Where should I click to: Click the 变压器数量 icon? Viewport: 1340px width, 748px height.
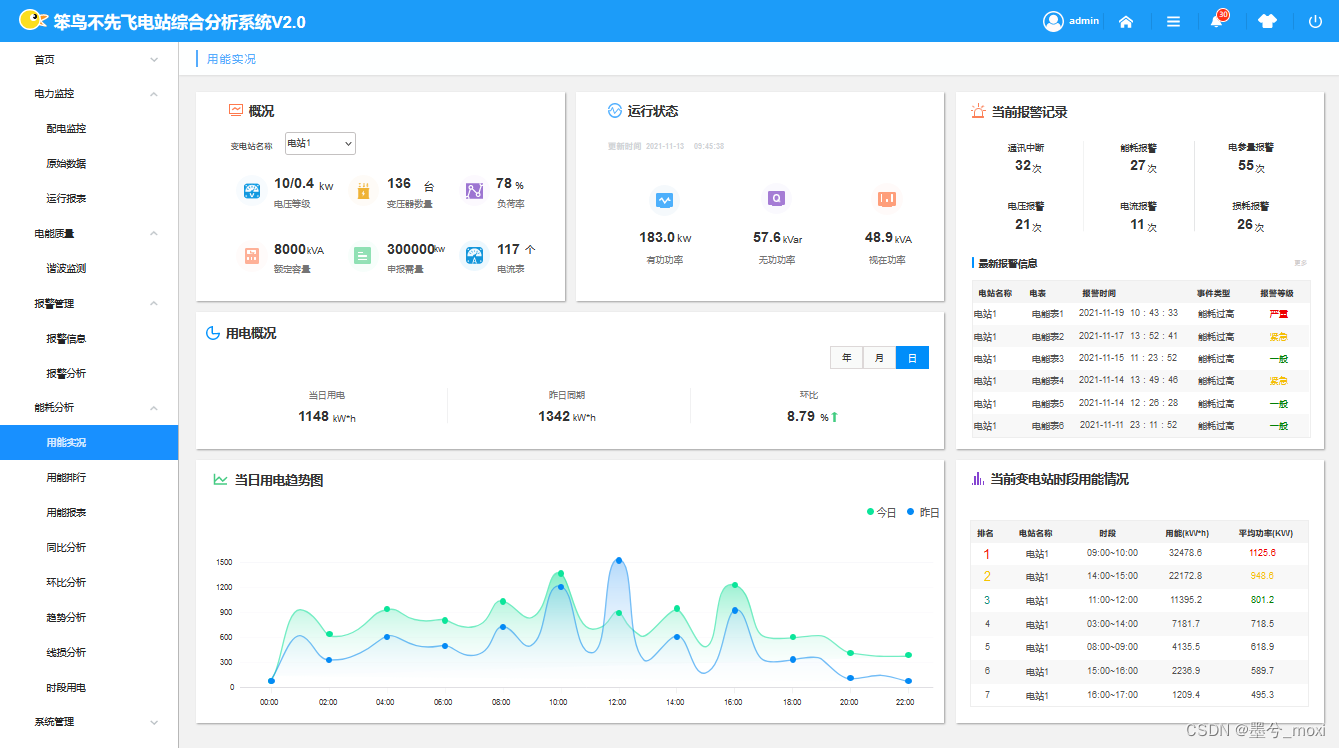click(x=363, y=191)
